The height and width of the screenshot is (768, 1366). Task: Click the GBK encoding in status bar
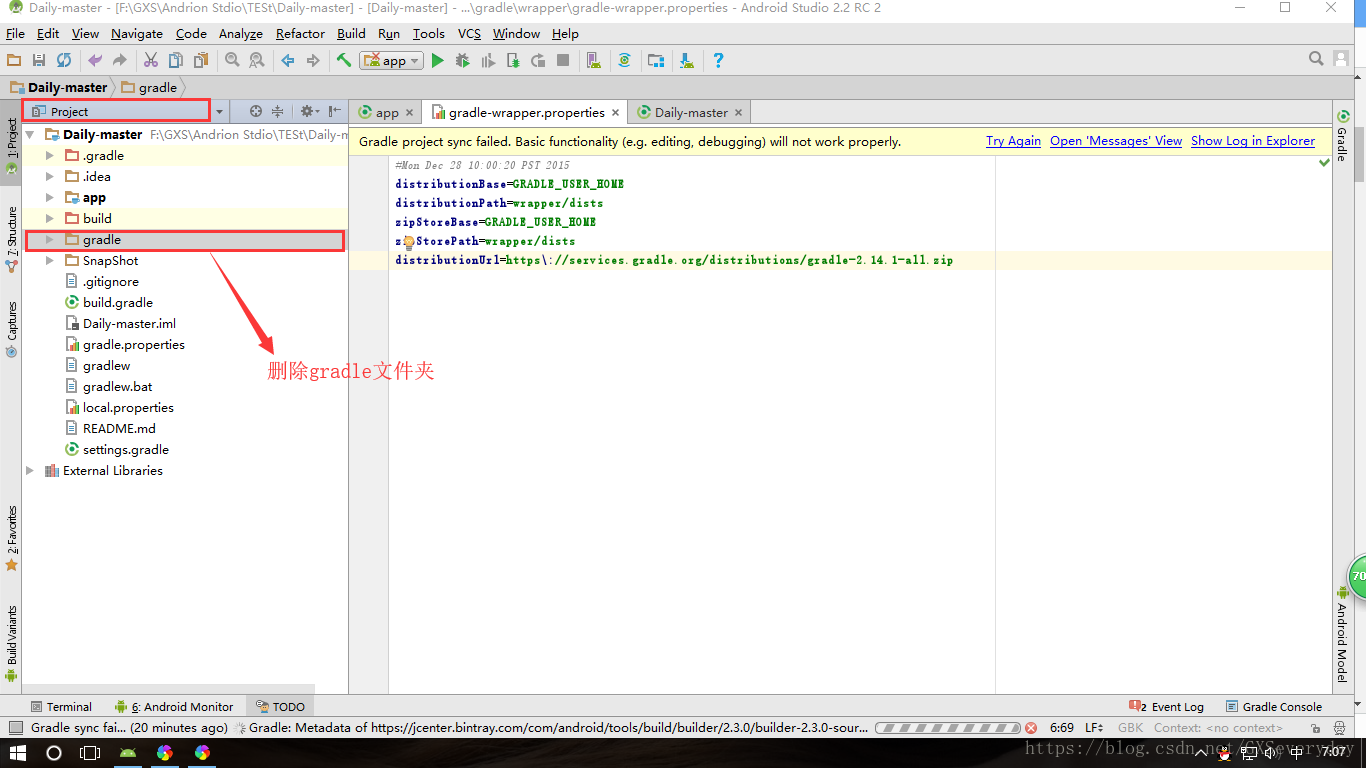pos(1130,728)
